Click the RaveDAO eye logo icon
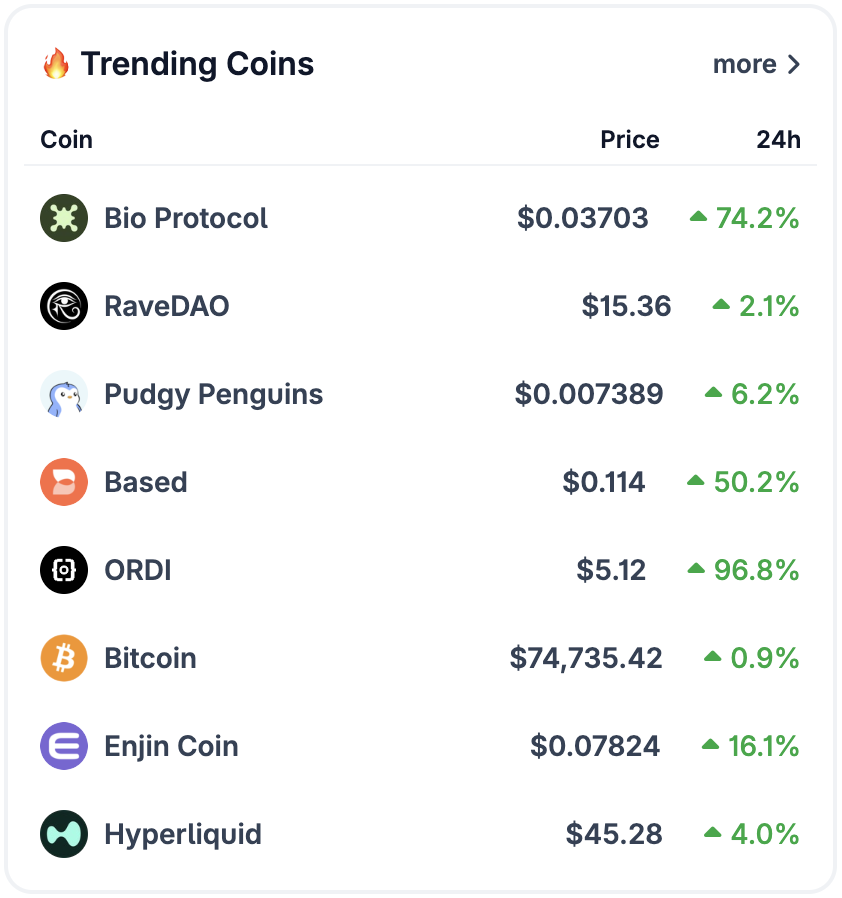This screenshot has width=842, height=898. tap(64, 306)
